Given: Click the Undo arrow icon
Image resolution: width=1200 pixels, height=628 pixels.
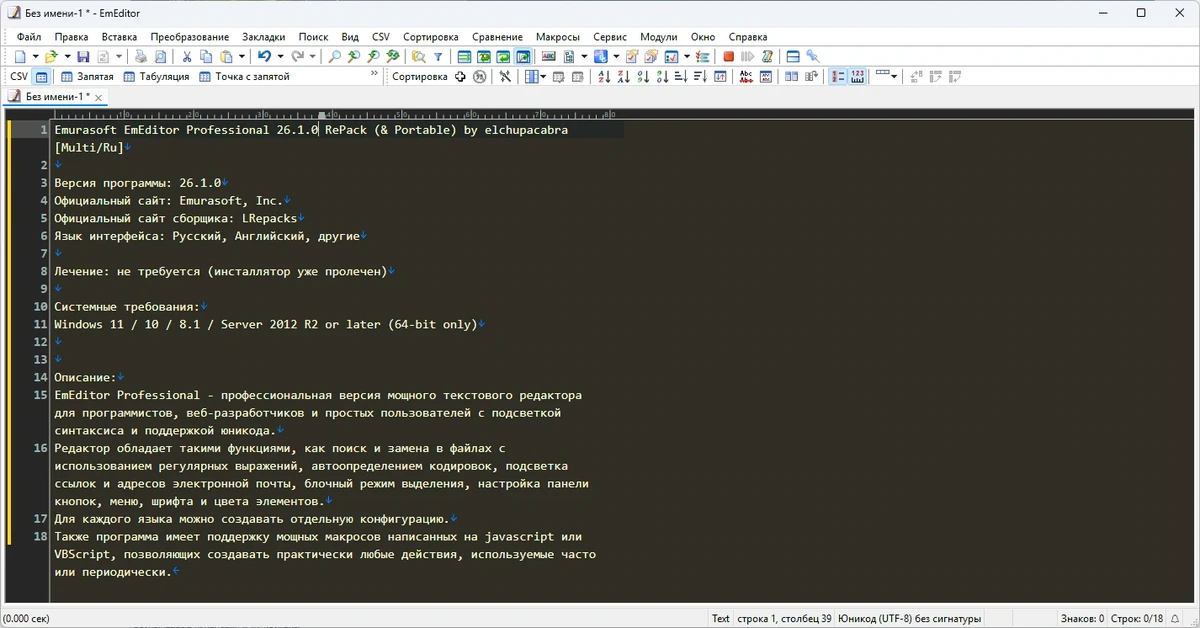Looking at the screenshot, I should pyautogui.click(x=264, y=57).
